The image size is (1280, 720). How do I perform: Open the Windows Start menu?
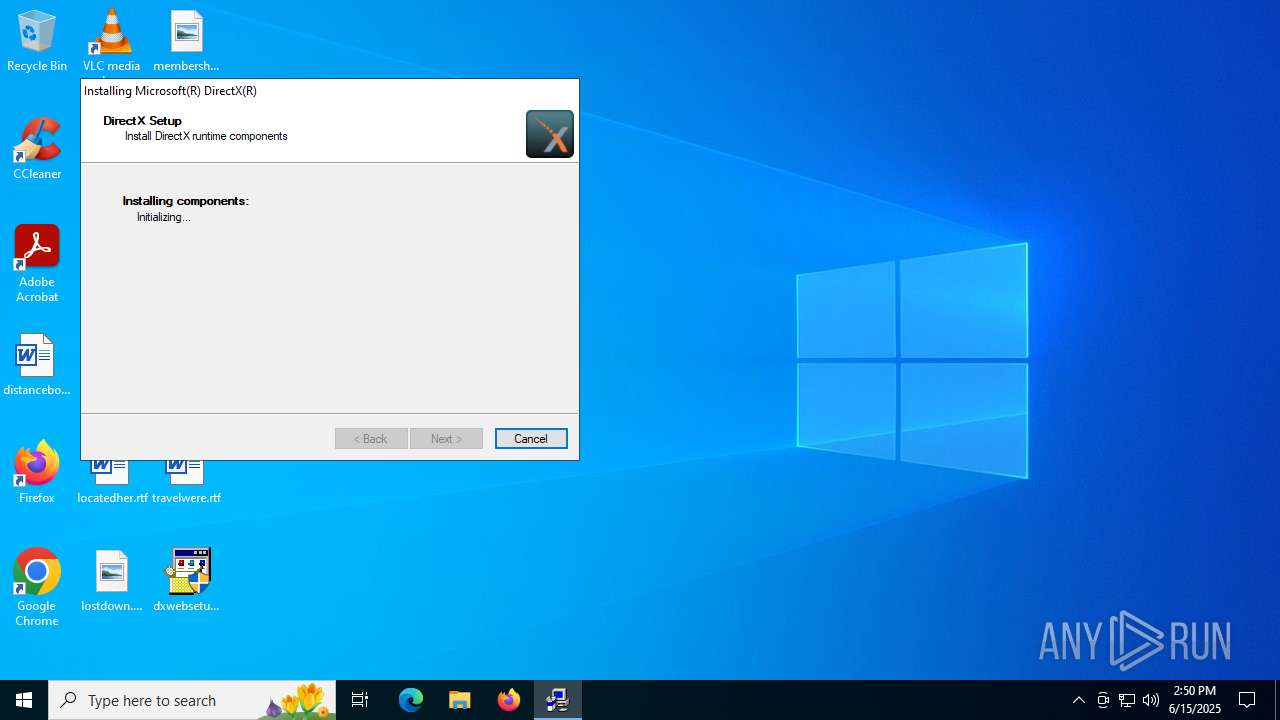24,700
